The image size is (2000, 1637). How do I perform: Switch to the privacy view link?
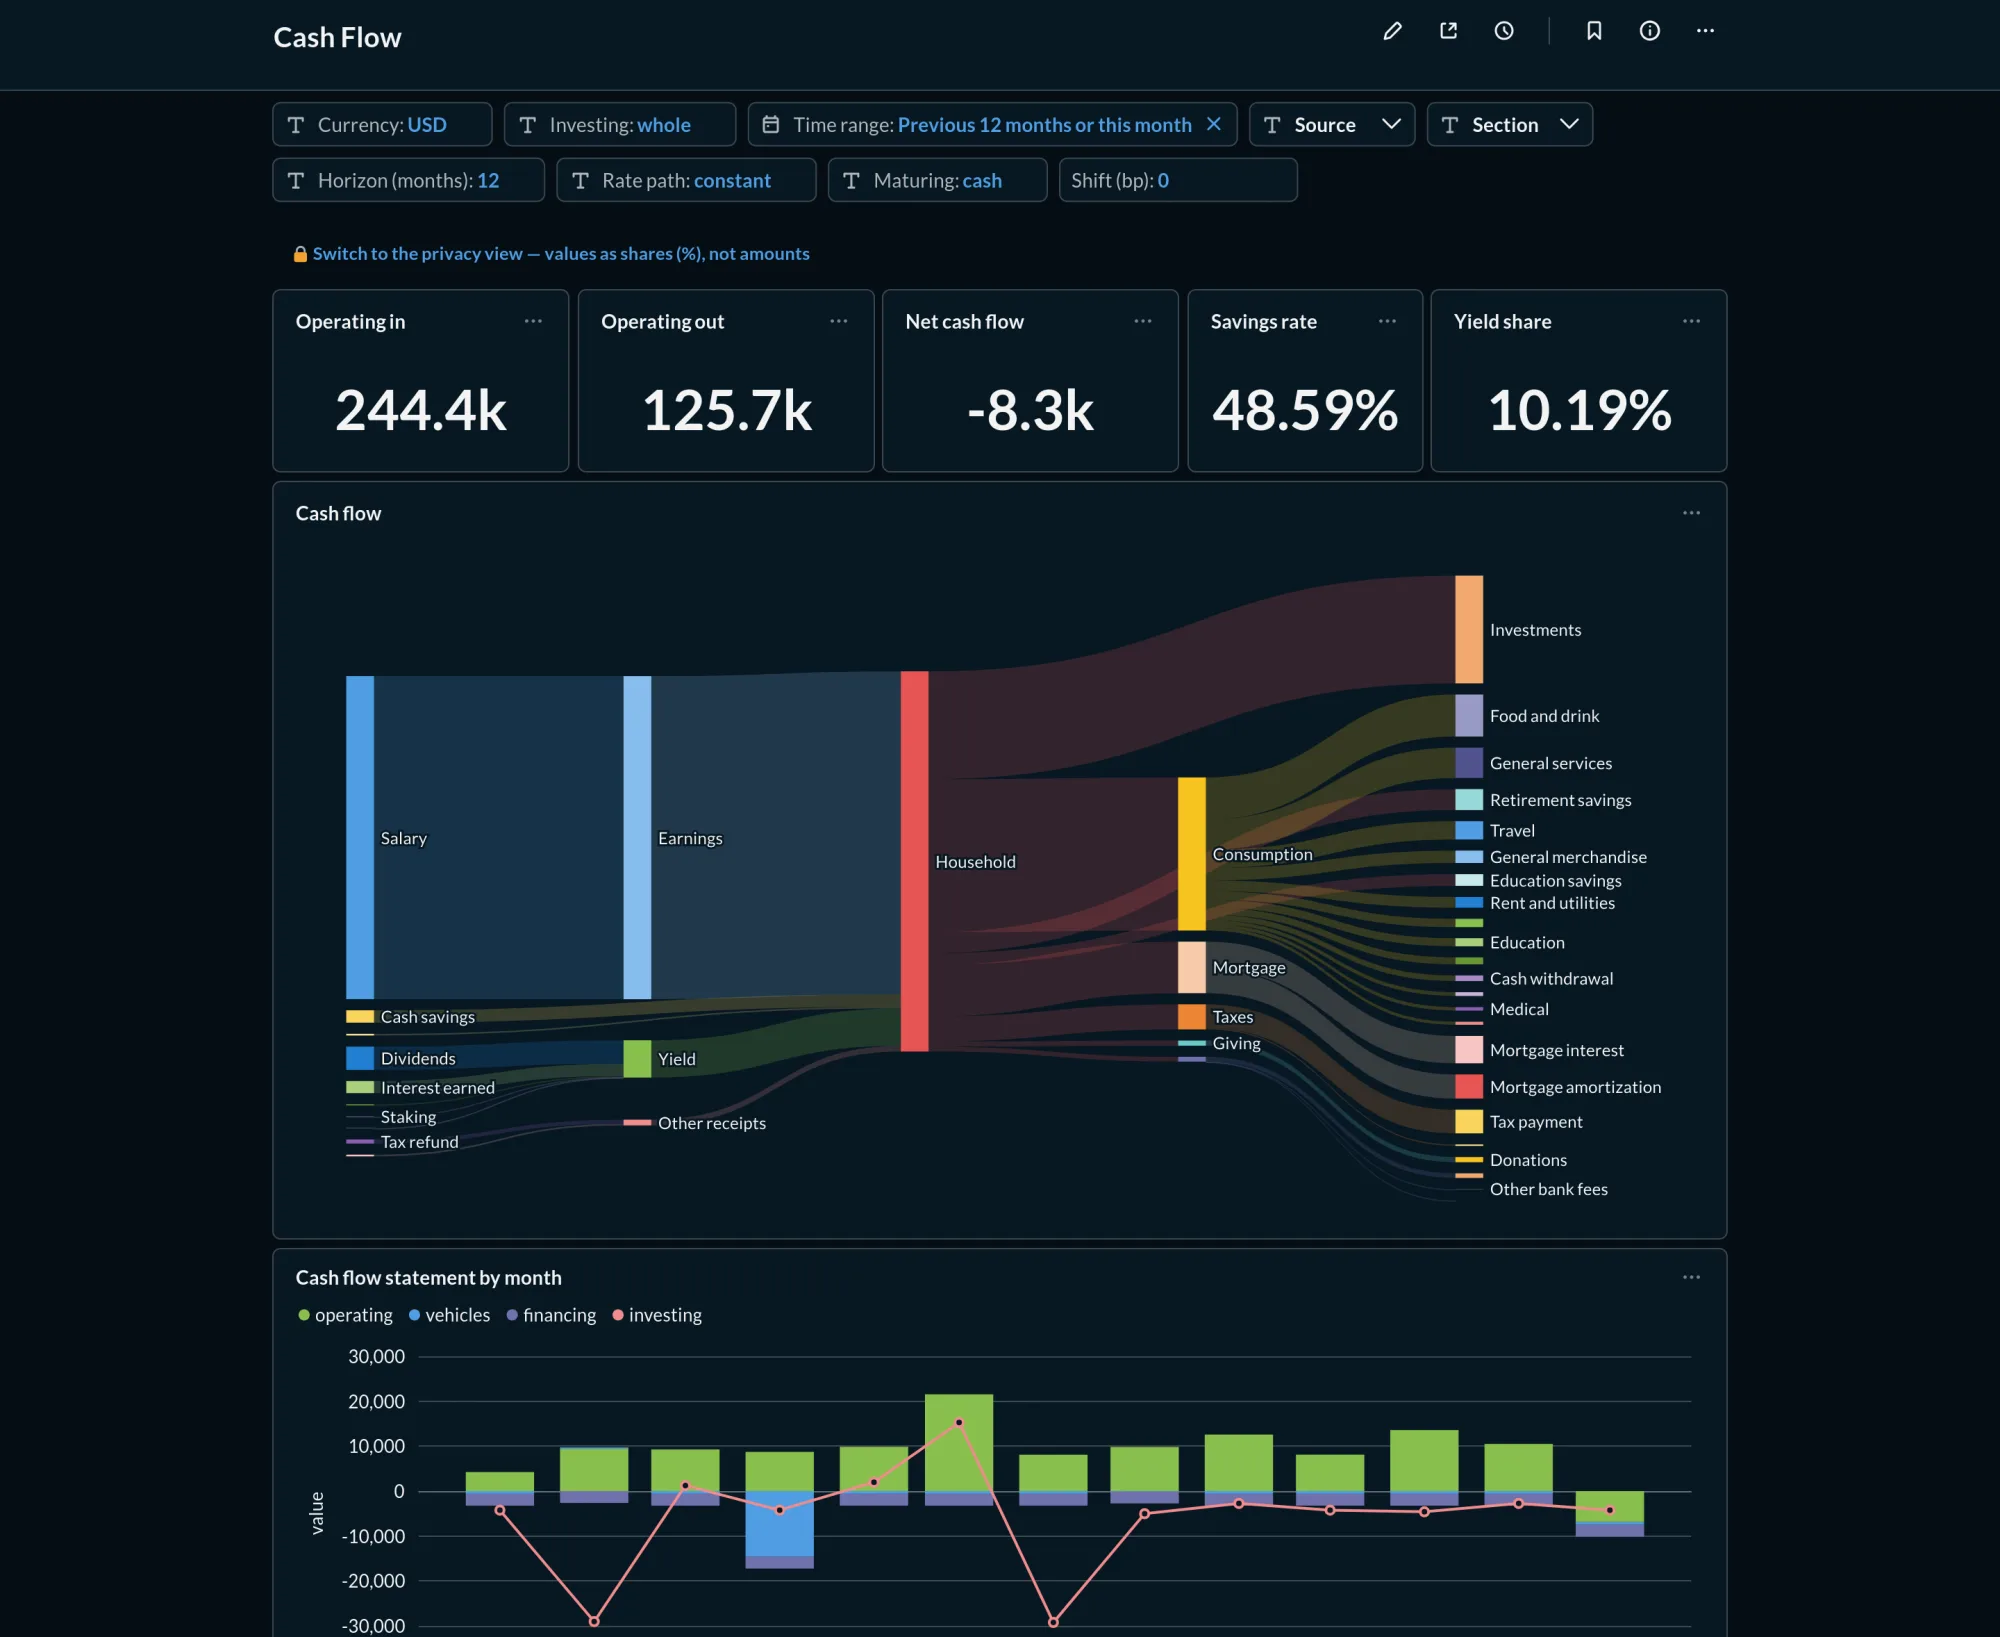[561, 254]
